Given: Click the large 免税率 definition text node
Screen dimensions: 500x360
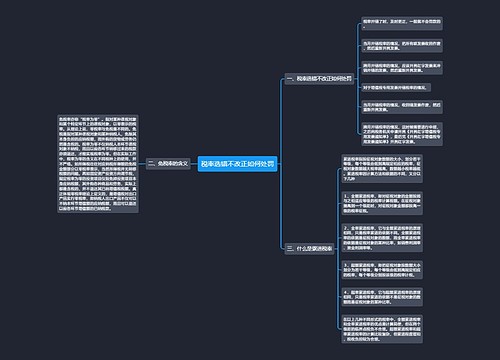Looking at the screenshot, I should pos(98,164).
